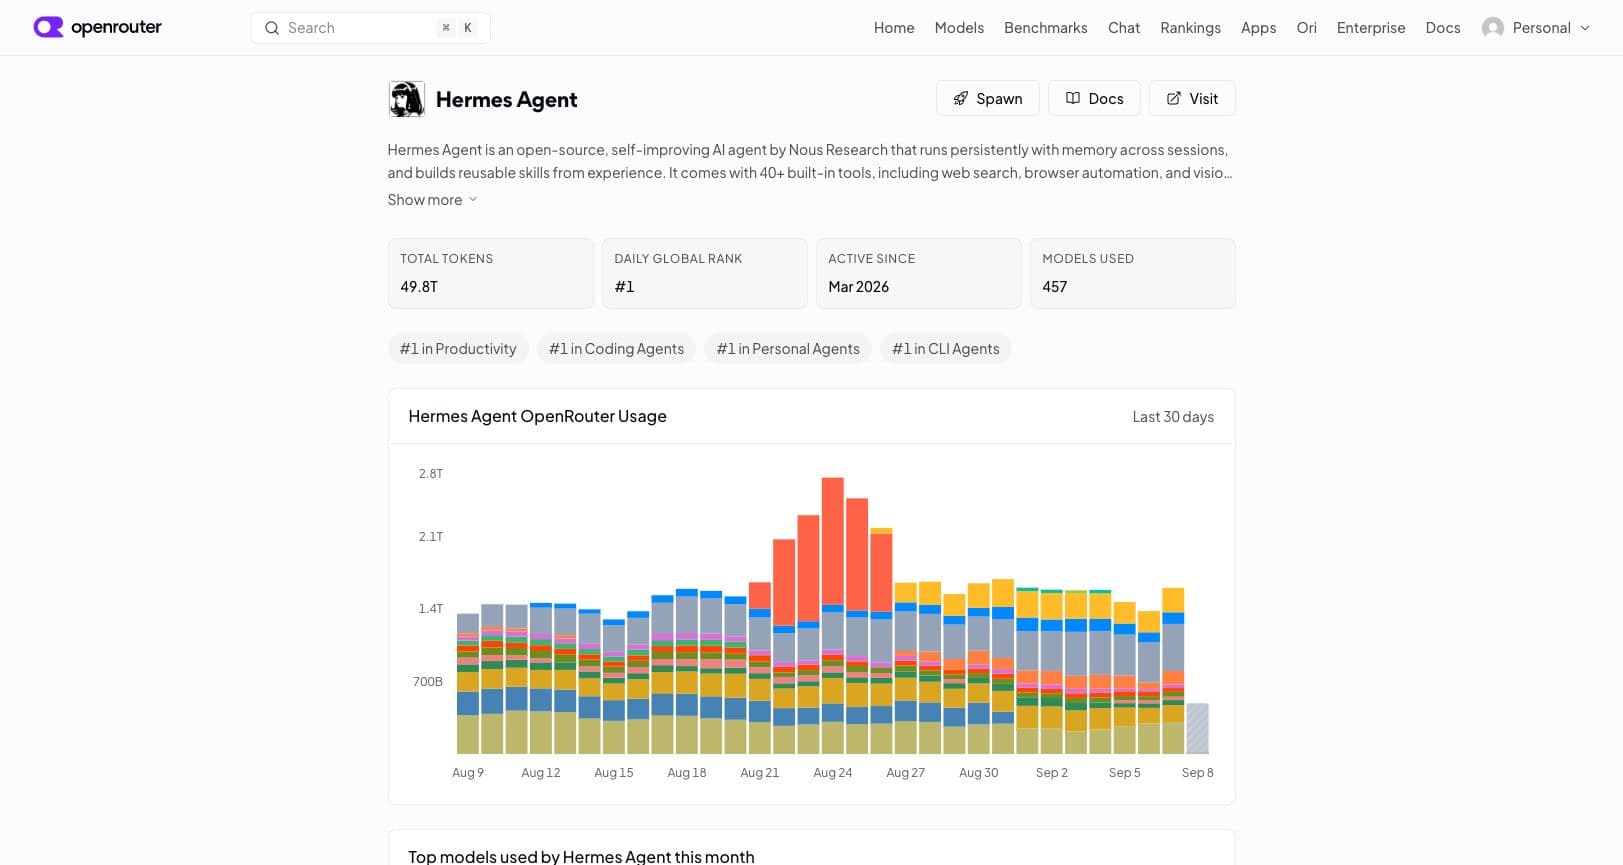Click the Personal account avatar icon

[1493, 28]
